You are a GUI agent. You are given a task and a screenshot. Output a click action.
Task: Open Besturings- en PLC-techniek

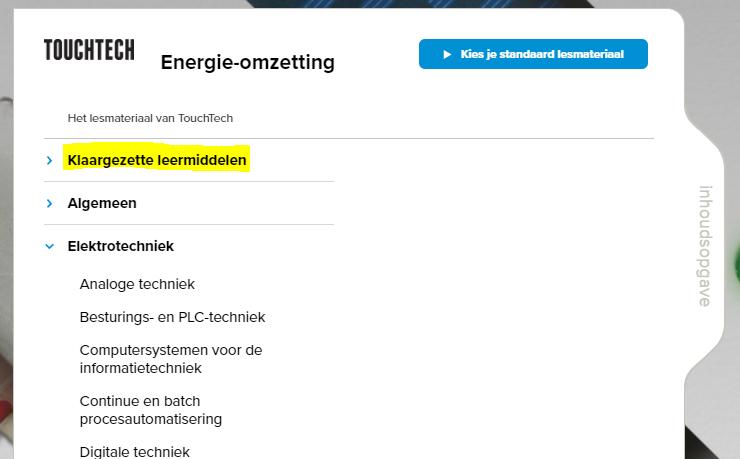click(172, 317)
